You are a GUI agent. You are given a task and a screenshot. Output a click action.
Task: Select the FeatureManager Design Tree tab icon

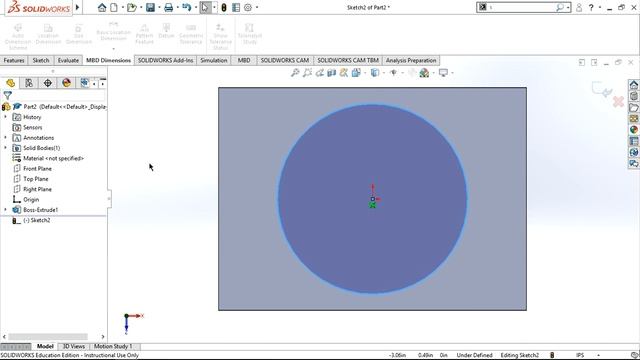tap(11, 83)
